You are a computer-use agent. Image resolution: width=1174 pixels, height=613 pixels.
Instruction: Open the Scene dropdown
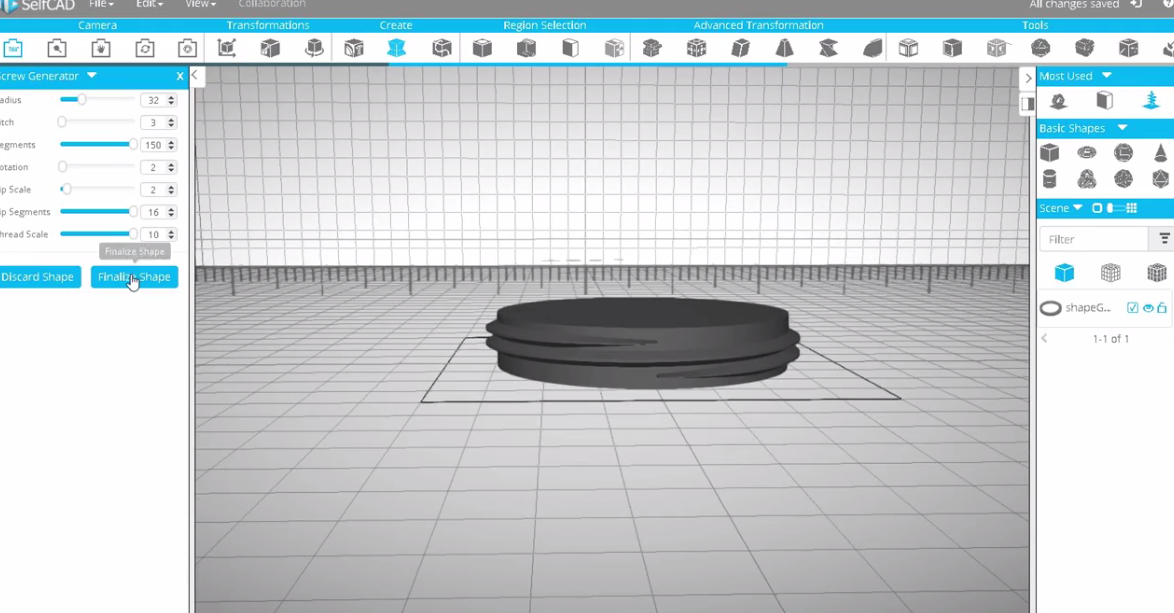coord(1077,208)
